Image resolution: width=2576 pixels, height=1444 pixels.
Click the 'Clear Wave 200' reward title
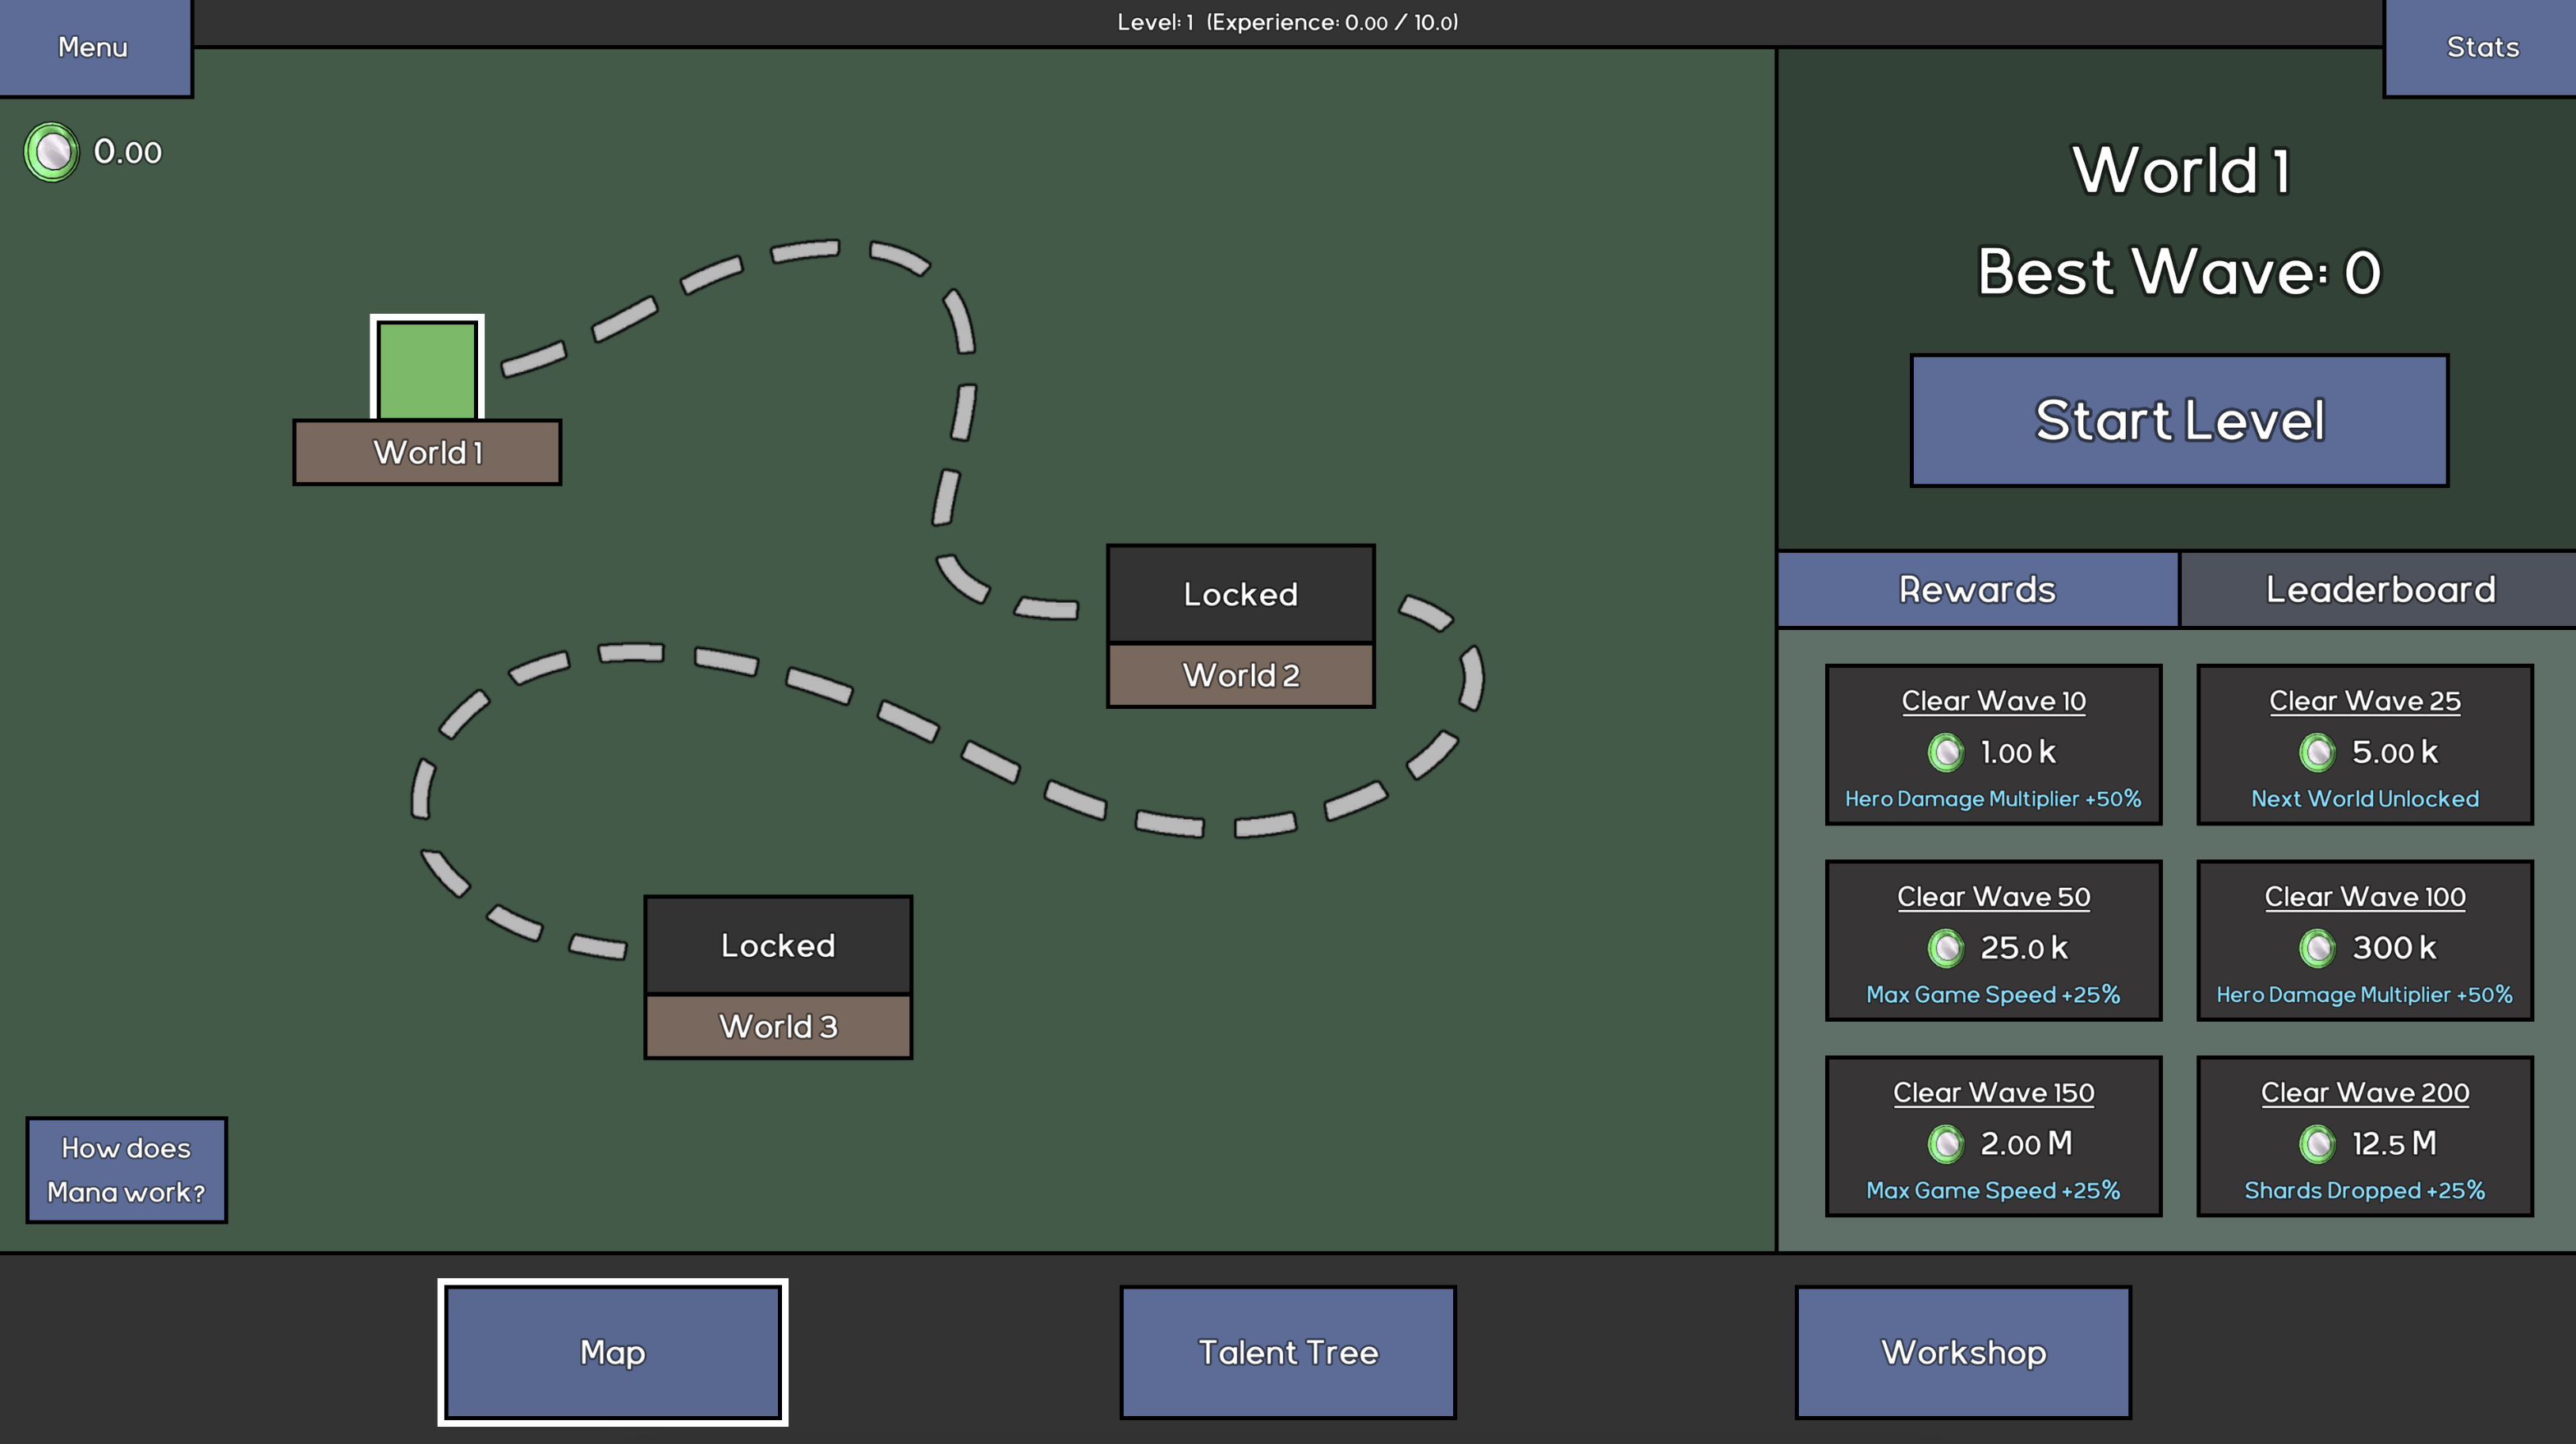[x=2364, y=1093]
